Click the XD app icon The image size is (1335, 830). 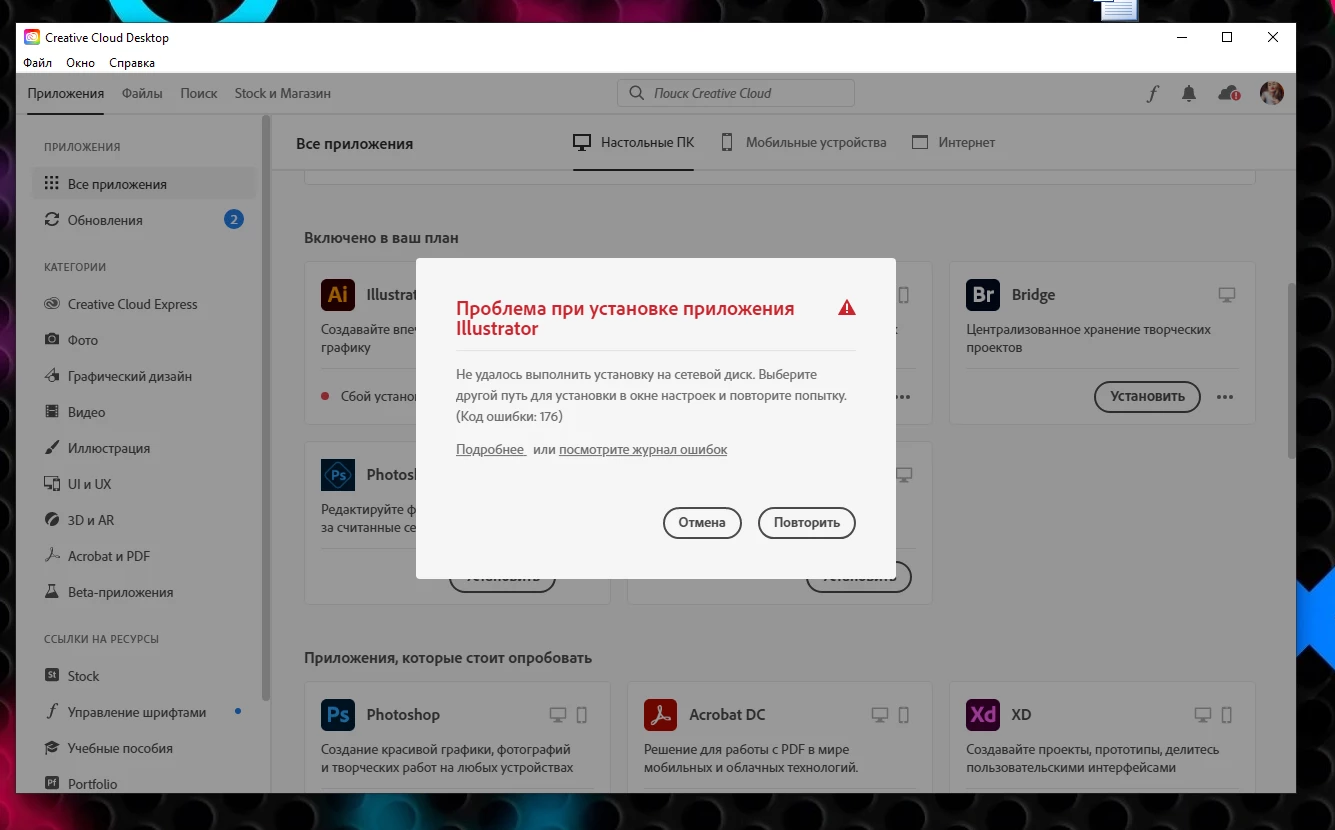(983, 715)
